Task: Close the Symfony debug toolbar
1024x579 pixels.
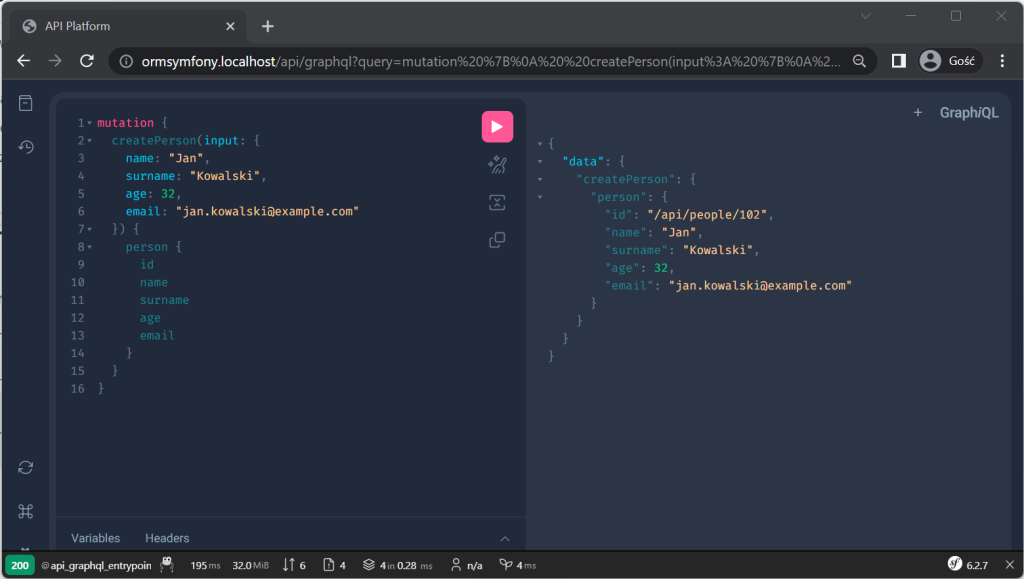Action: tap(1010, 565)
